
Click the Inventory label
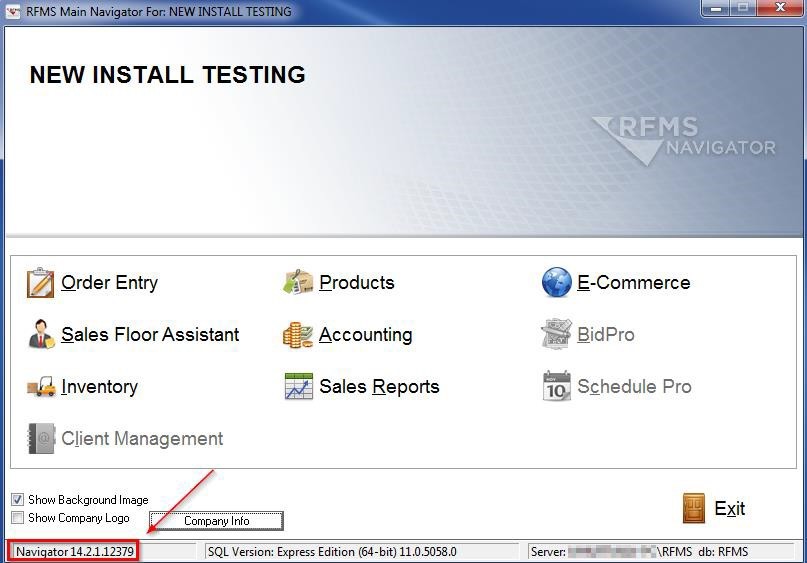coord(99,386)
